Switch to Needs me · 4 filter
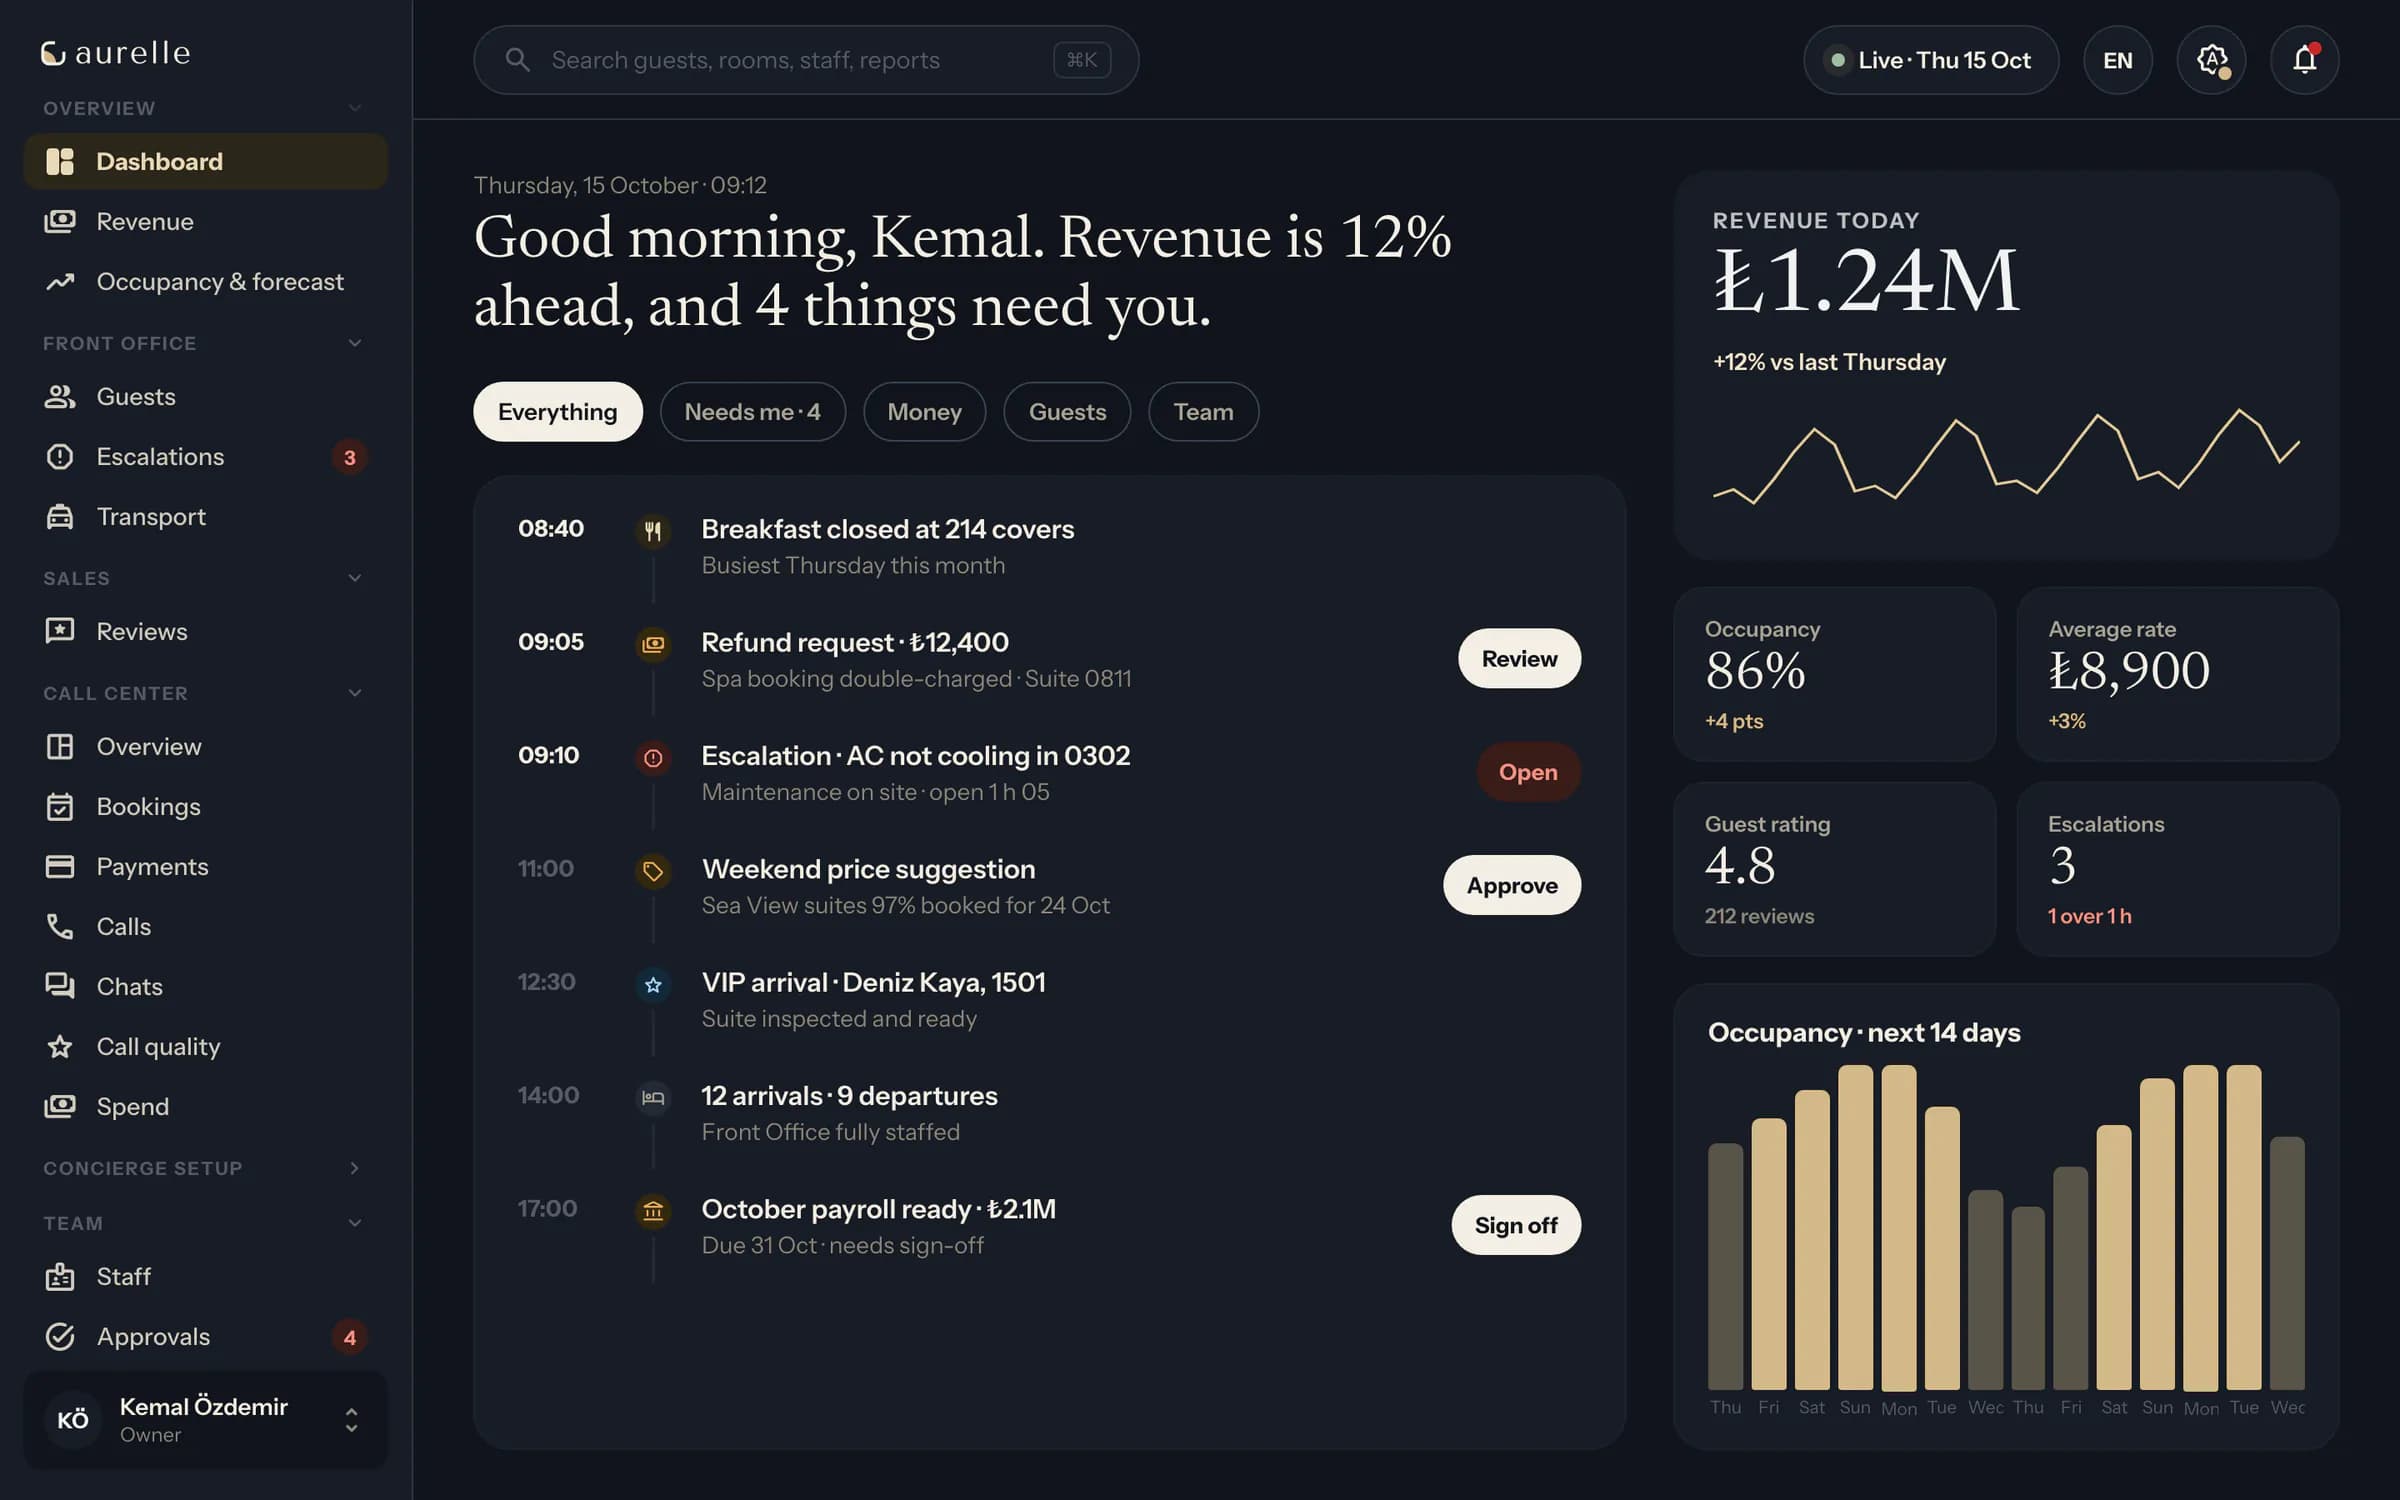This screenshot has width=2400, height=1500. pyautogui.click(x=752, y=411)
